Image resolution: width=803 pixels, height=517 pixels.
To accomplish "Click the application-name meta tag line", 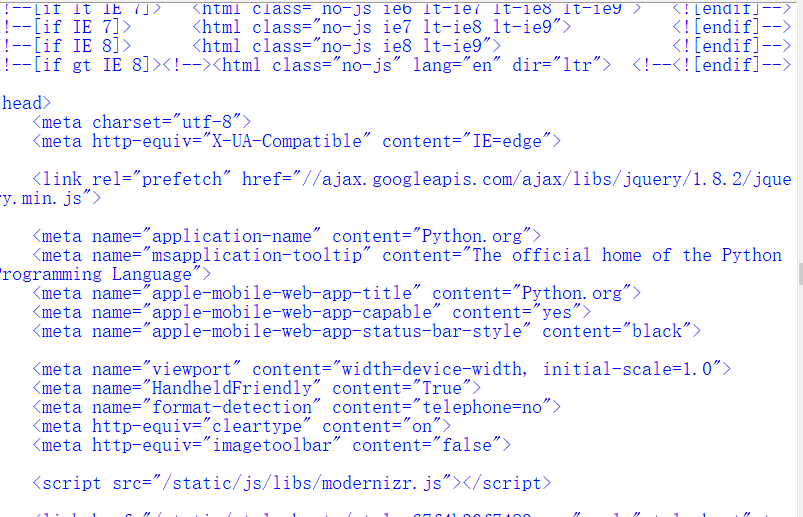I will point(287,236).
